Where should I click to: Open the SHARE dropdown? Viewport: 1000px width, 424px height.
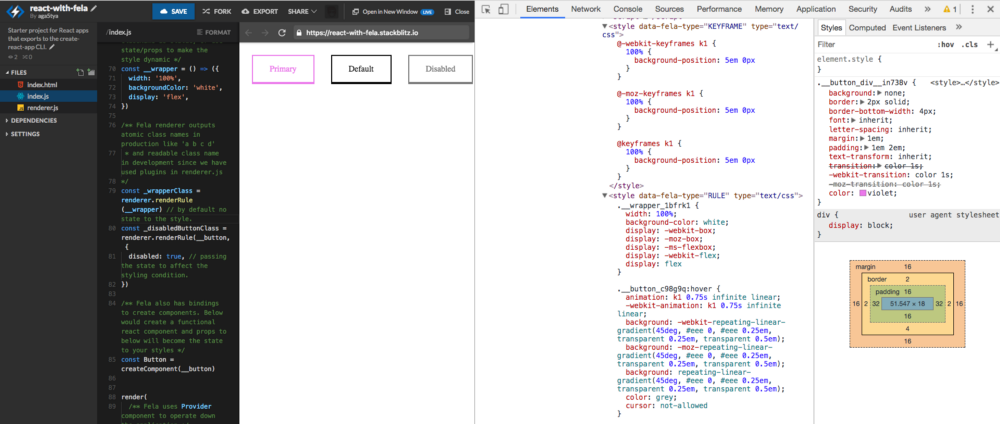coord(302,11)
